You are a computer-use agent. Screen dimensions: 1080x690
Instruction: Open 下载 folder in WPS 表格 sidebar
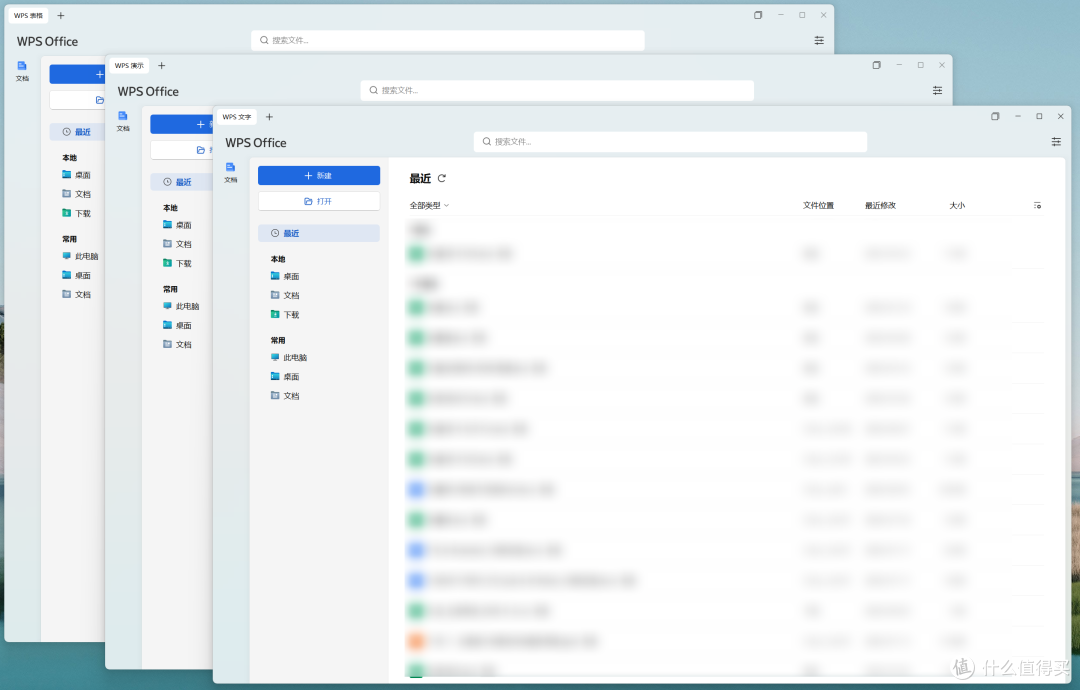pos(76,213)
